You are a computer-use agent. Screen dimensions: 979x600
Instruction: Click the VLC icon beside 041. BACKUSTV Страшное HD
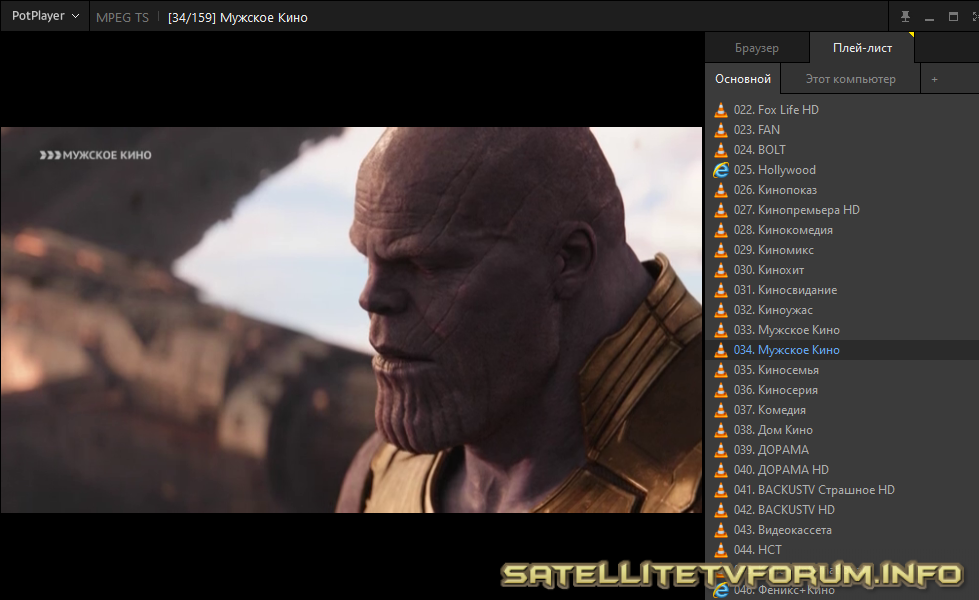click(721, 489)
